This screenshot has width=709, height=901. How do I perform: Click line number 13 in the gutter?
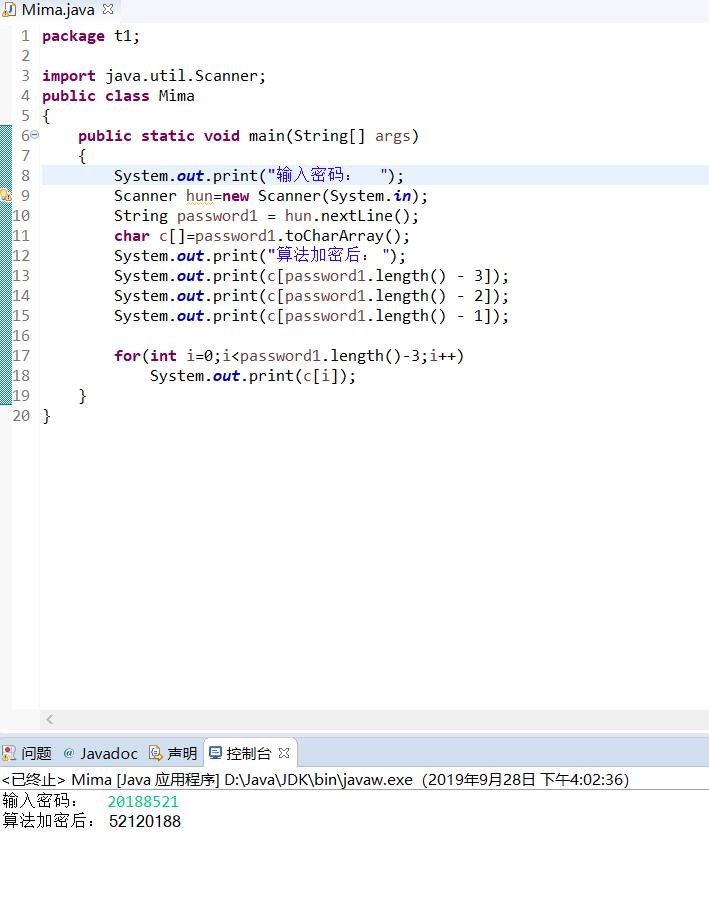coord(21,276)
